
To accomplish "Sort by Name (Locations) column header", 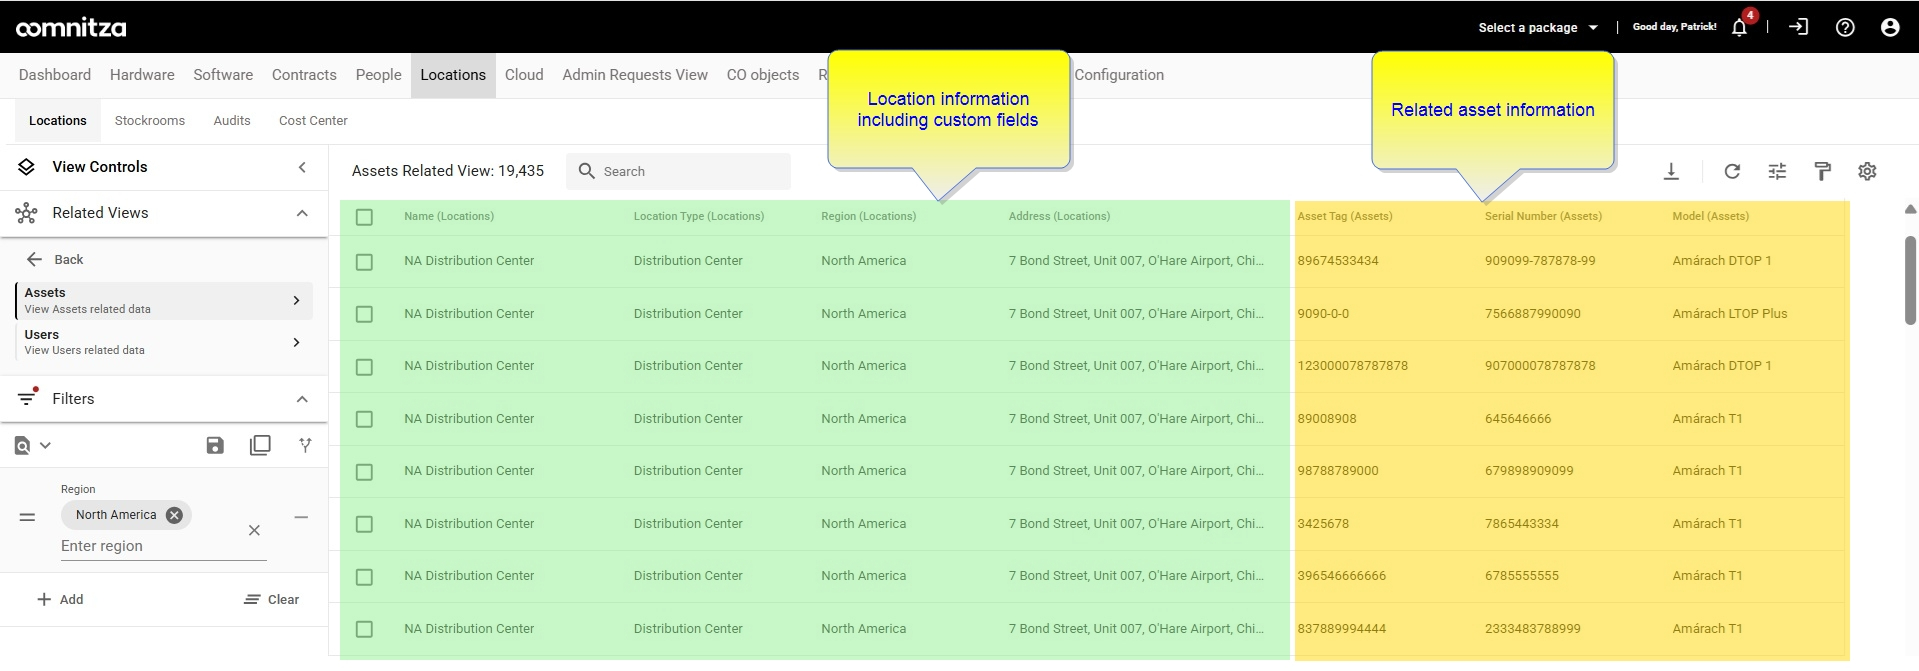I will [449, 216].
